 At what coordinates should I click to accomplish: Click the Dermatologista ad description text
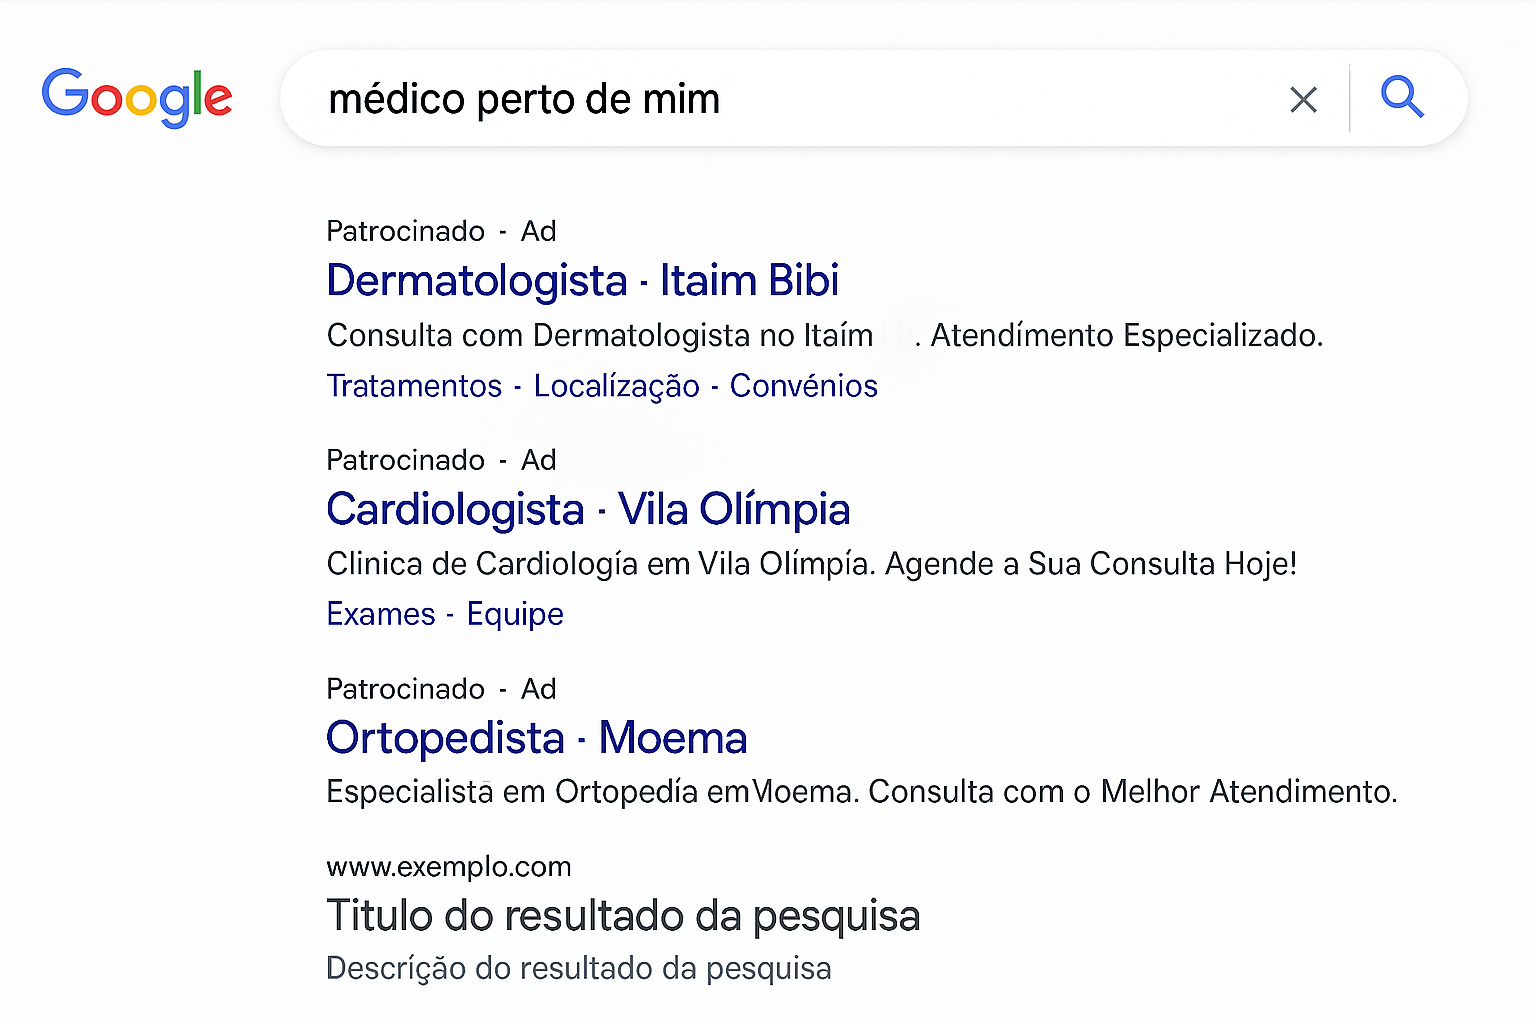pos(824,336)
